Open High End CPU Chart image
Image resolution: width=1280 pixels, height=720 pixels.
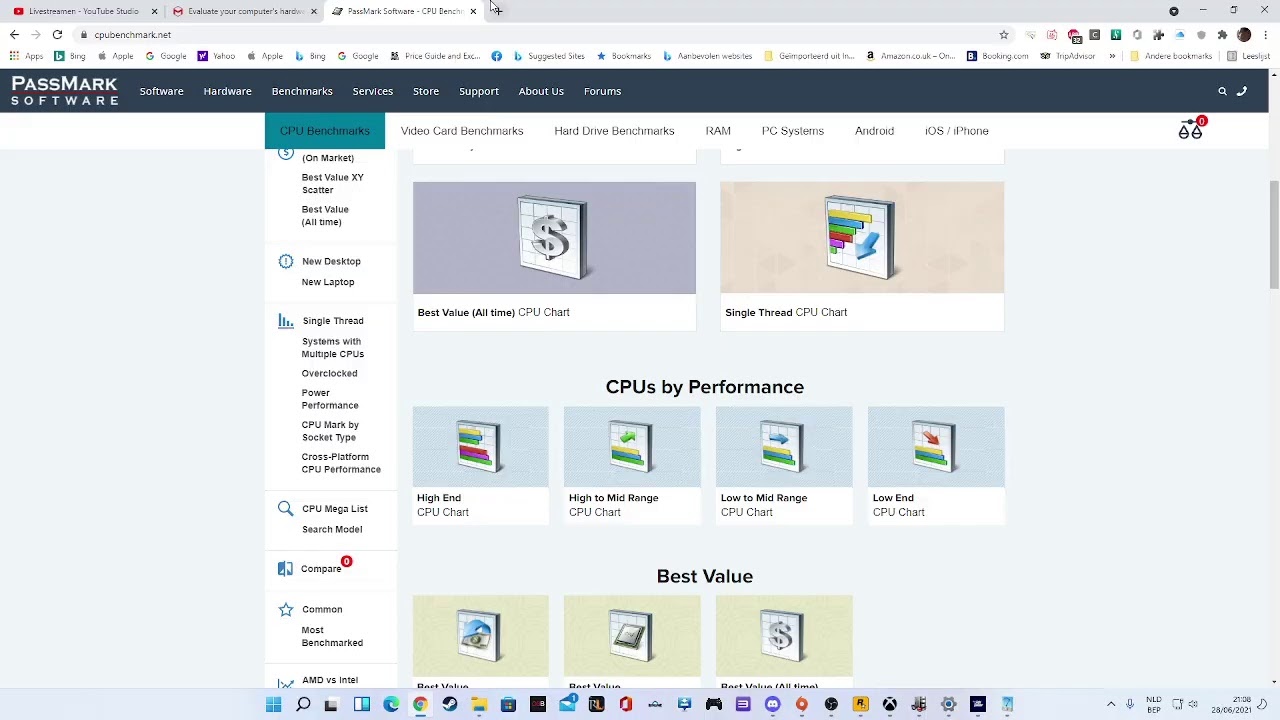[x=480, y=447]
